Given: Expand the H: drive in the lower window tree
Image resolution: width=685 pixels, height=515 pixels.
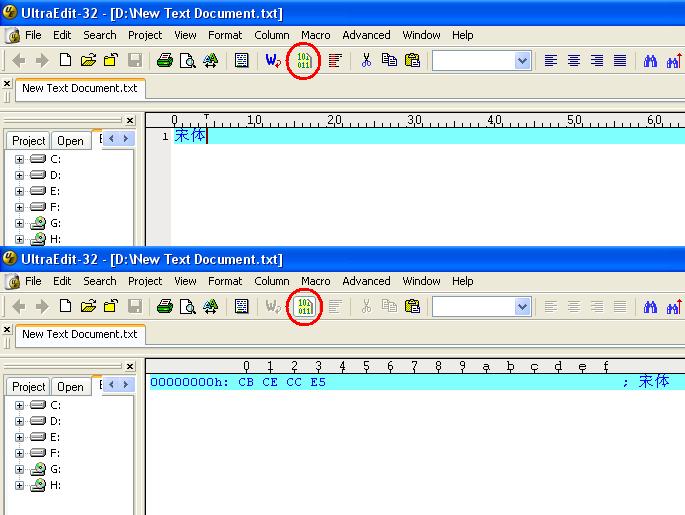Looking at the screenshot, I should click(x=19, y=485).
